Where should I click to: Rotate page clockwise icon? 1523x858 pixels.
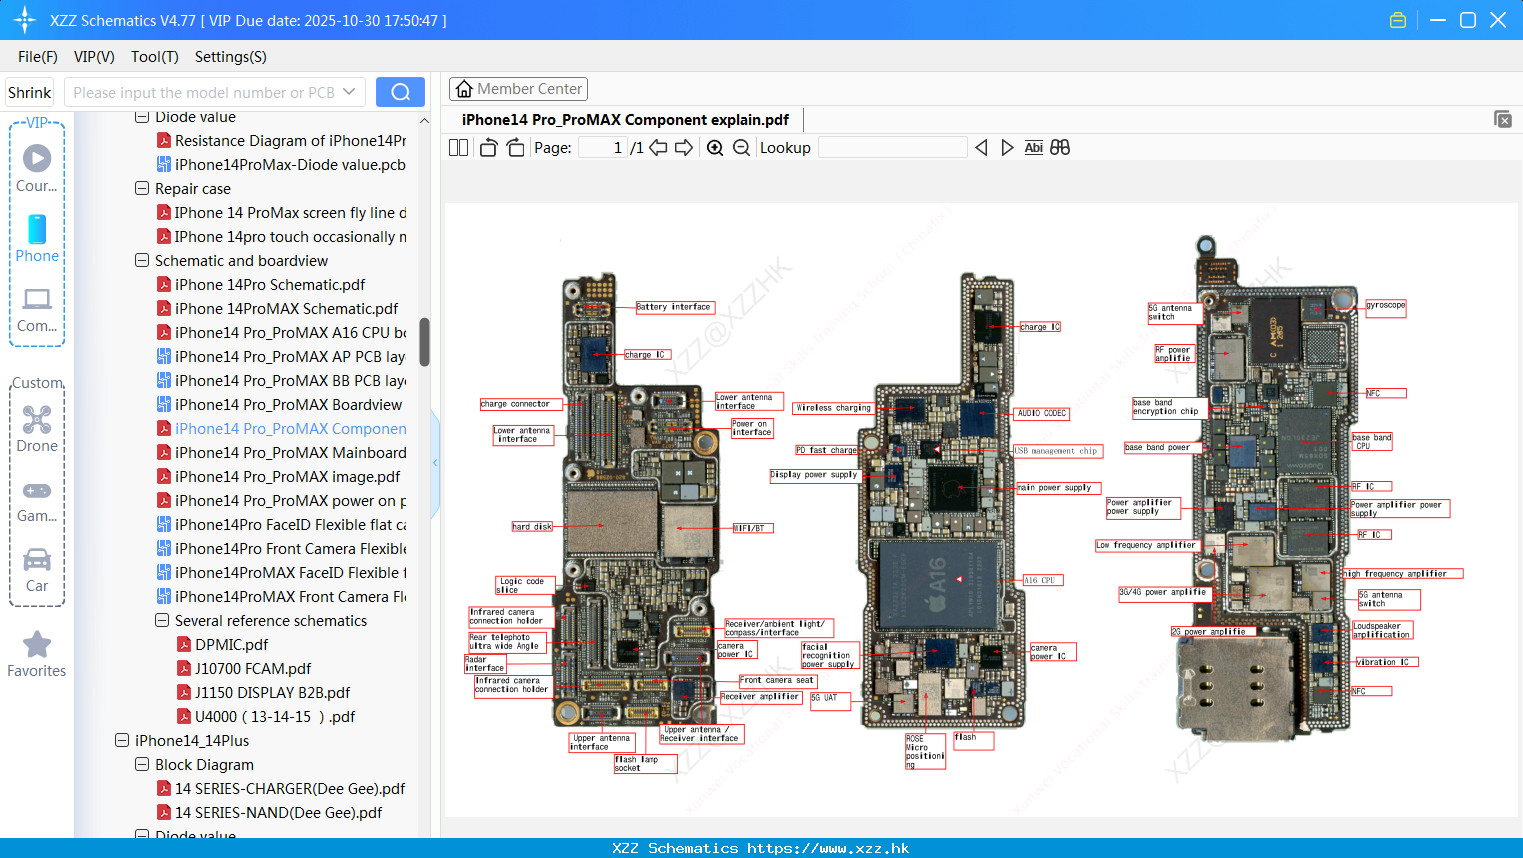515,148
